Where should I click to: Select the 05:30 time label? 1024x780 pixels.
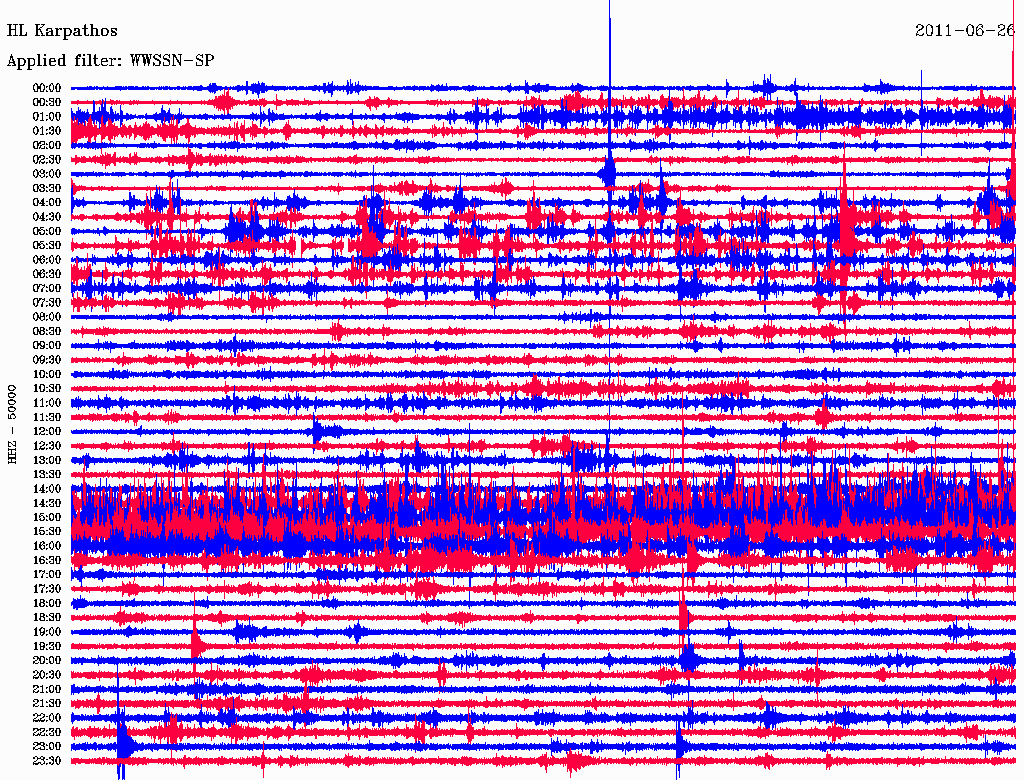click(x=47, y=246)
